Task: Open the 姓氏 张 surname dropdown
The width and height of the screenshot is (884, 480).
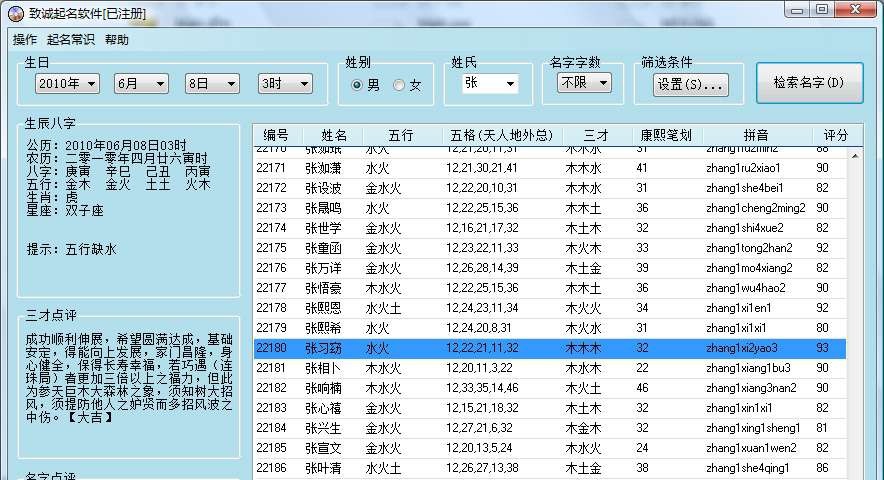Action: pyautogui.click(x=490, y=83)
